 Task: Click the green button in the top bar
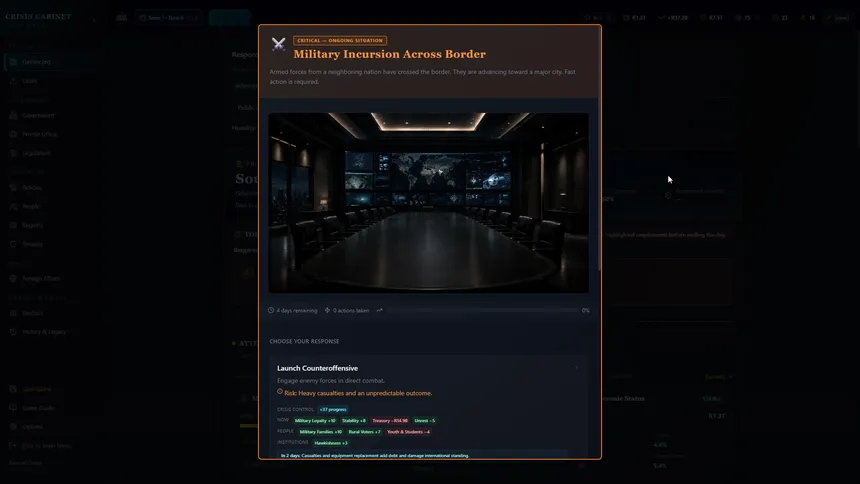click(229, 18)
